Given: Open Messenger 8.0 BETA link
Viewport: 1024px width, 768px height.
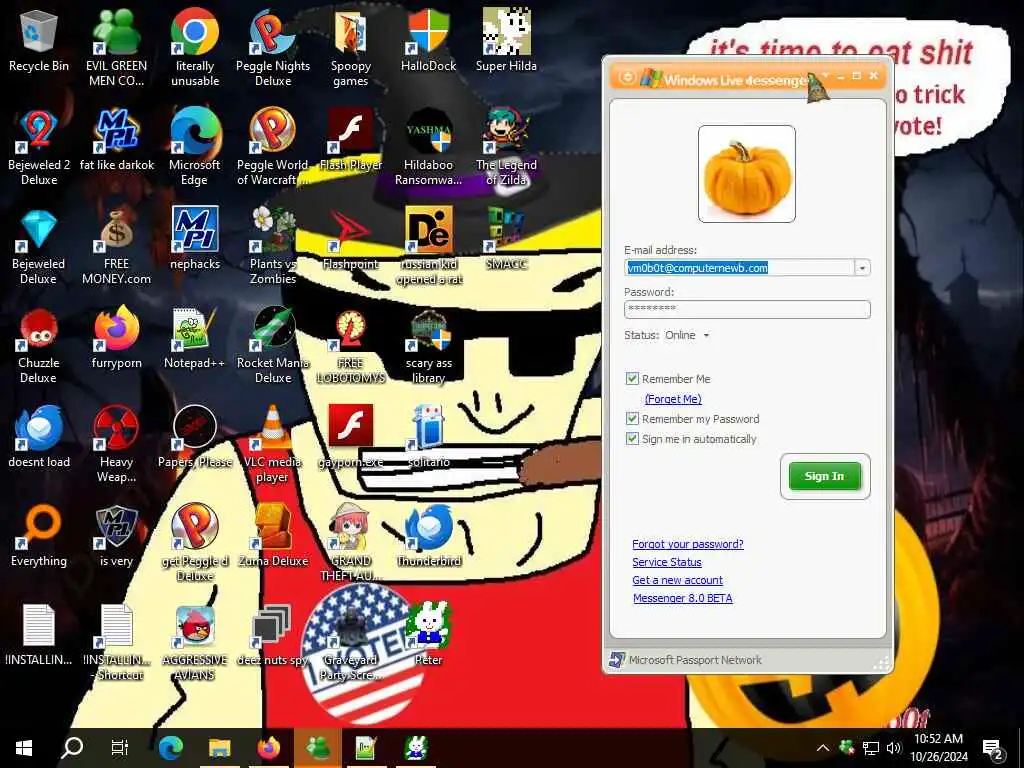Looking at the screenshot, I should click(x=682, y=598).
